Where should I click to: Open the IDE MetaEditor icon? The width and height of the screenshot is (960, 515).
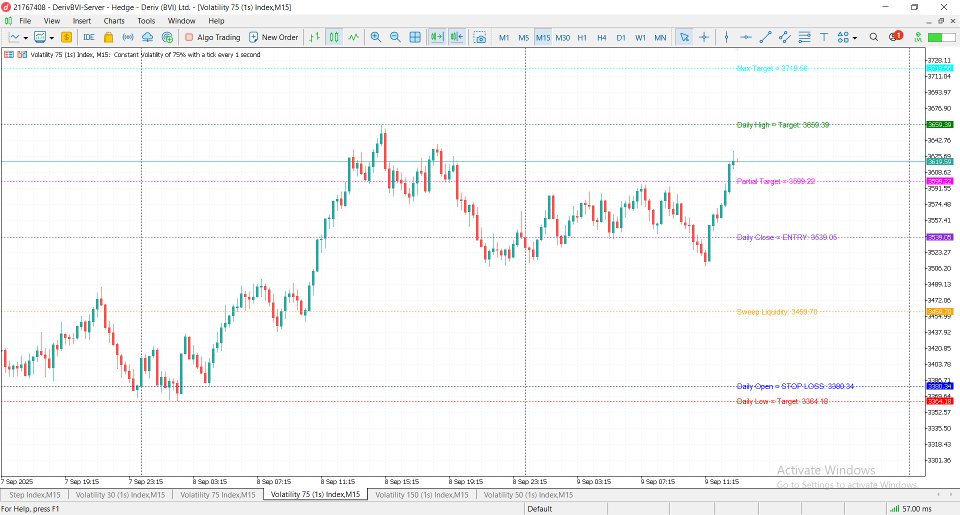[x=89, y=37]
